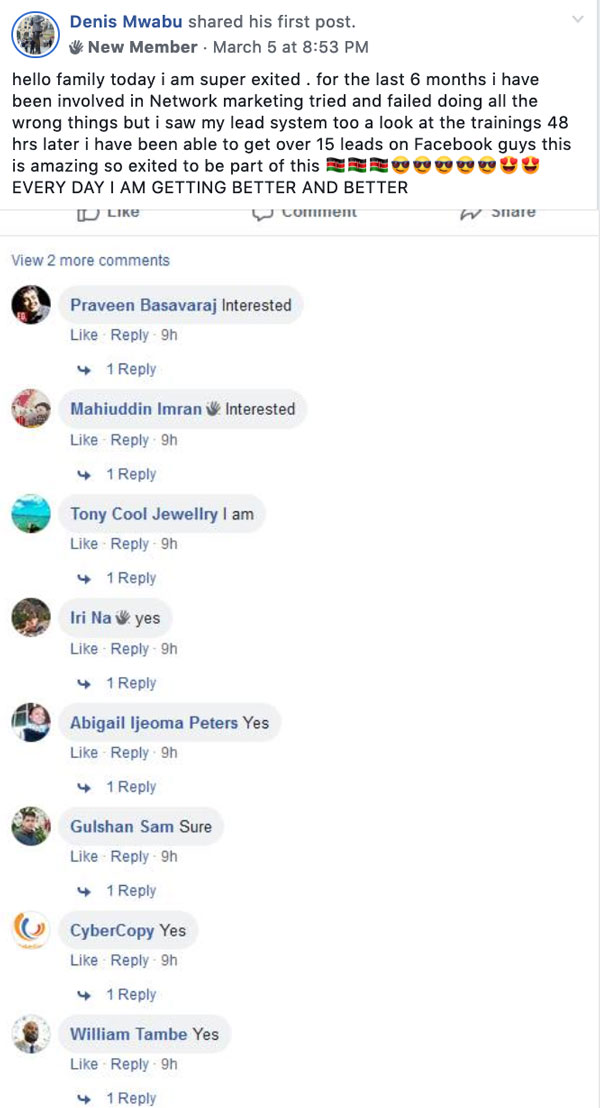The height and width of the screenshot is (1108, 600).
Task: Open Denis Mwabu's profile name link
Action: [x=127, y=22]
